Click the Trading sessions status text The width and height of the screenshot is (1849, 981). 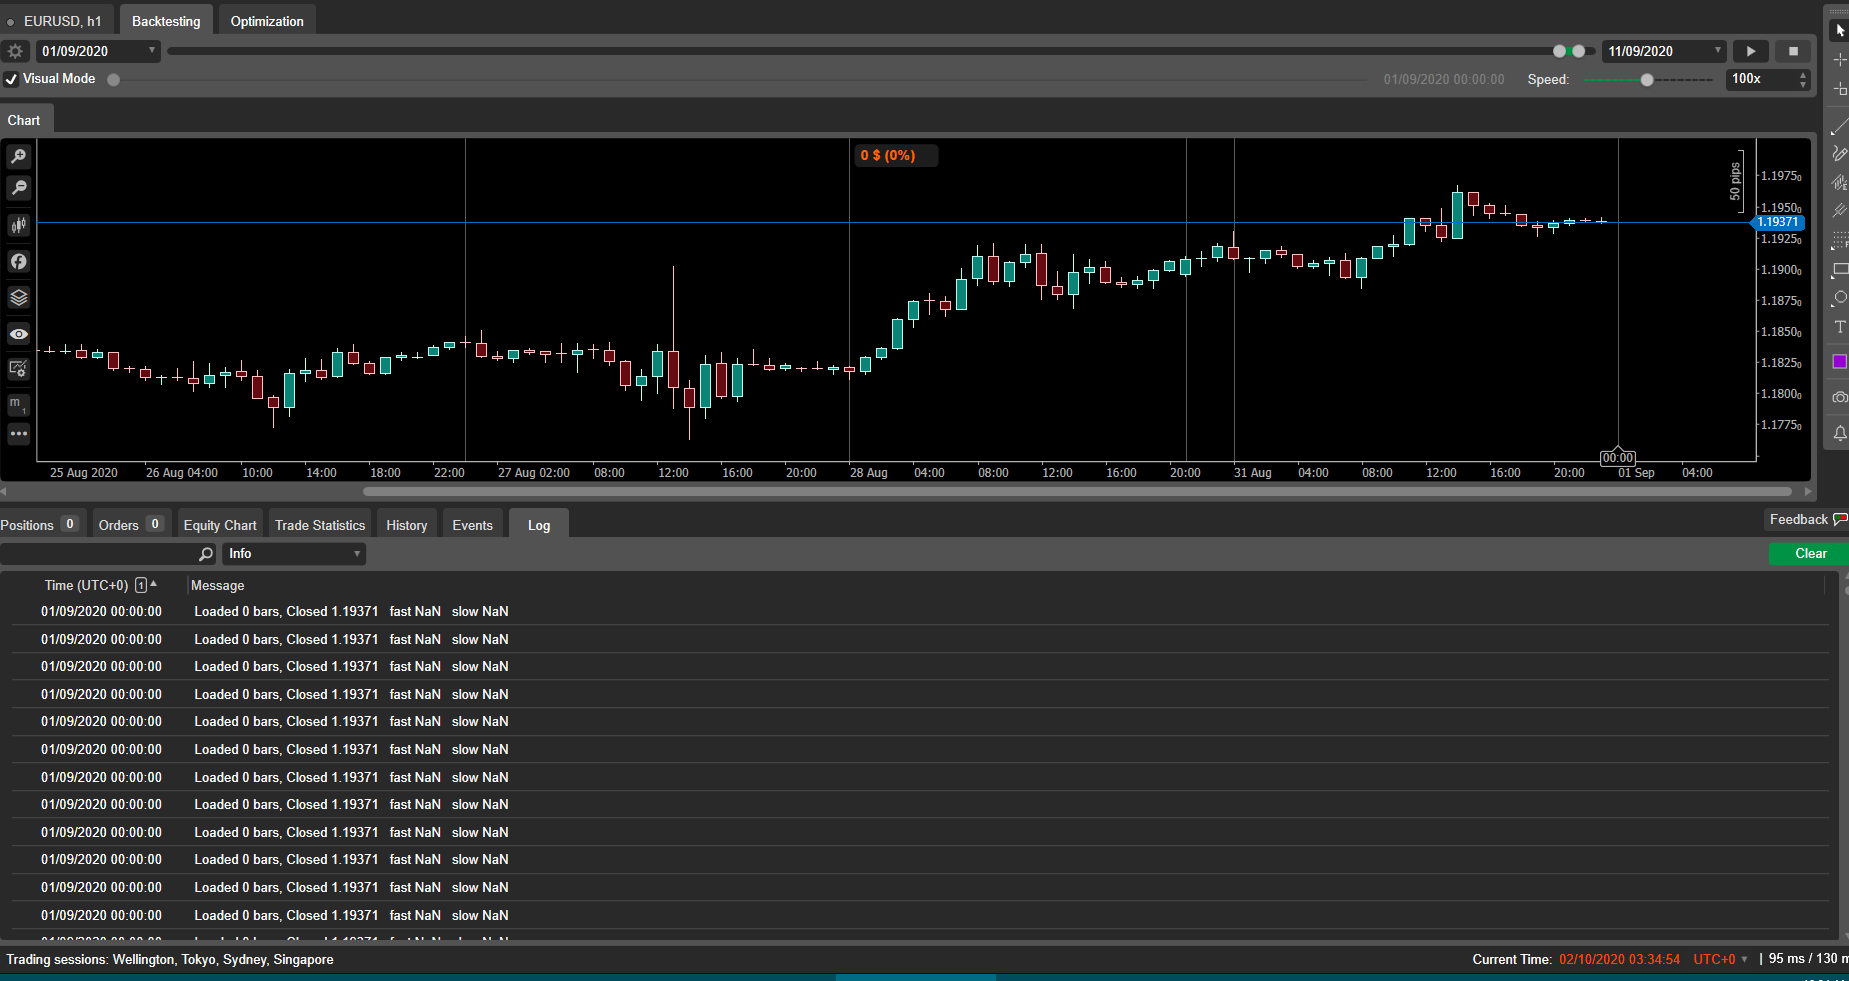pos(170,959)
